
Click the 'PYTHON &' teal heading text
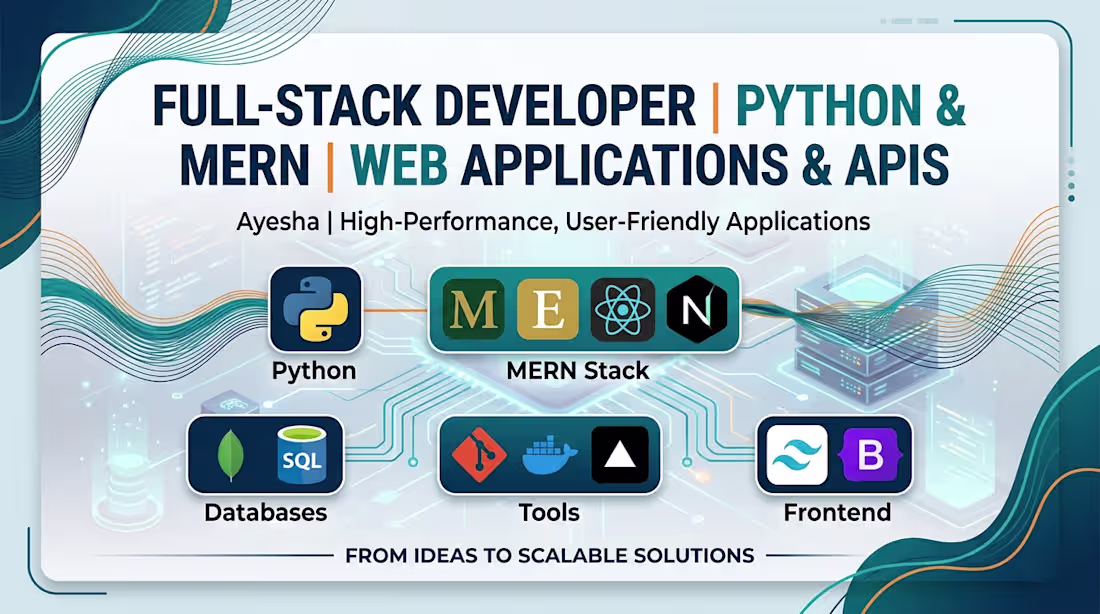point(850,106)
